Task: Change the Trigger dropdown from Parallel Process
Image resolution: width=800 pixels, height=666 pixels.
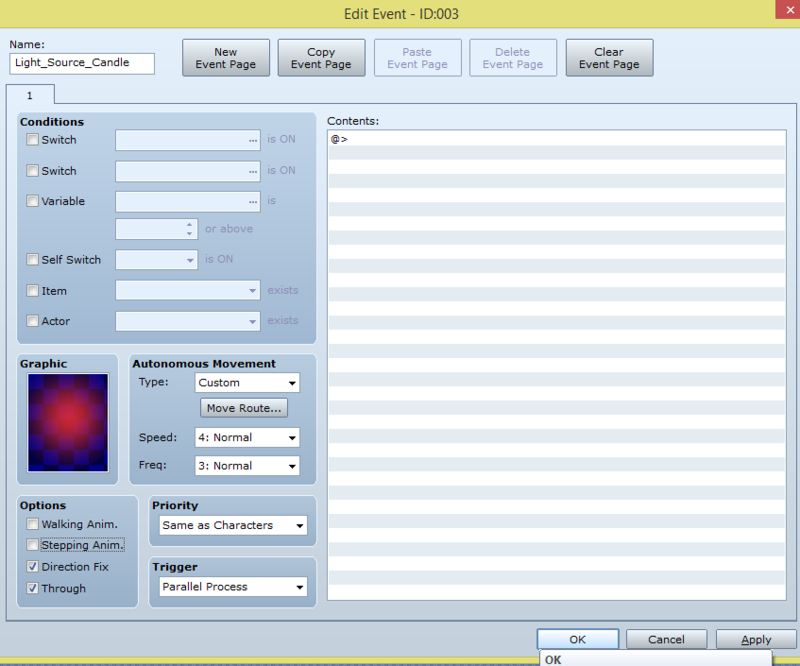Action: tap(230, 587)
